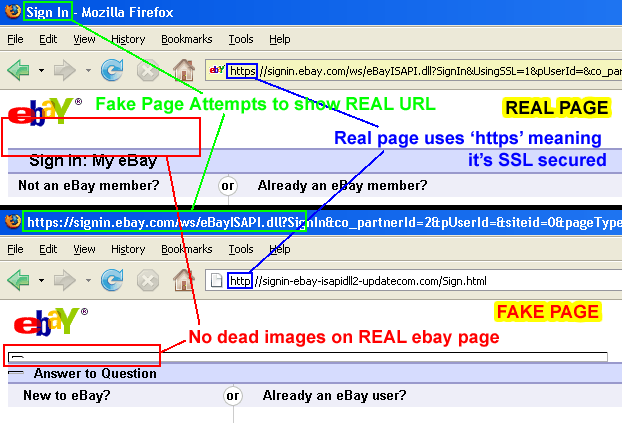Click the signin.ebay.com address bar
Image resolution: width=622 pixels, height=423 pixels.
tap(413, 71)
